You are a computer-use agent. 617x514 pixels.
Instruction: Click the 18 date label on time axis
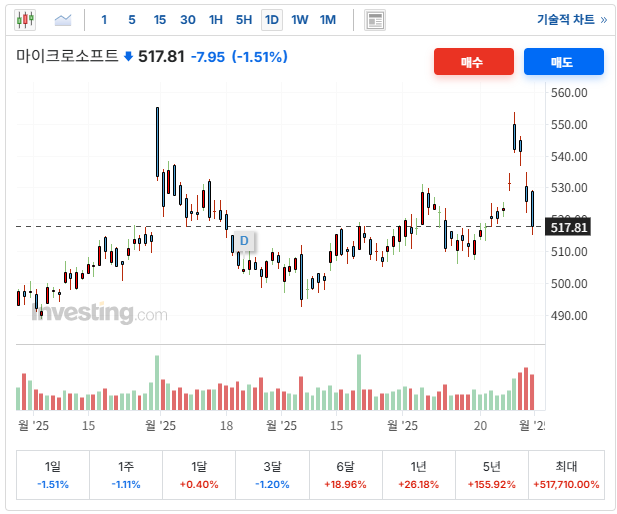226,425
